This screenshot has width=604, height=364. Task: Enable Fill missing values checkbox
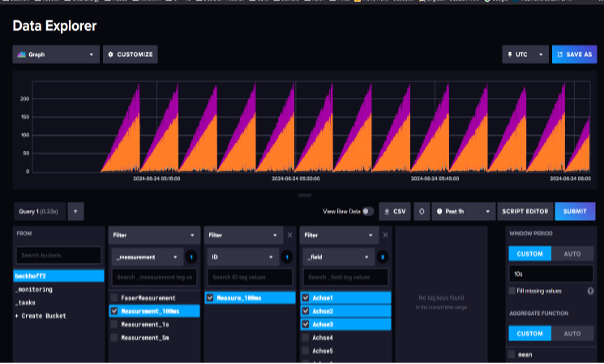tap(512, 291)
